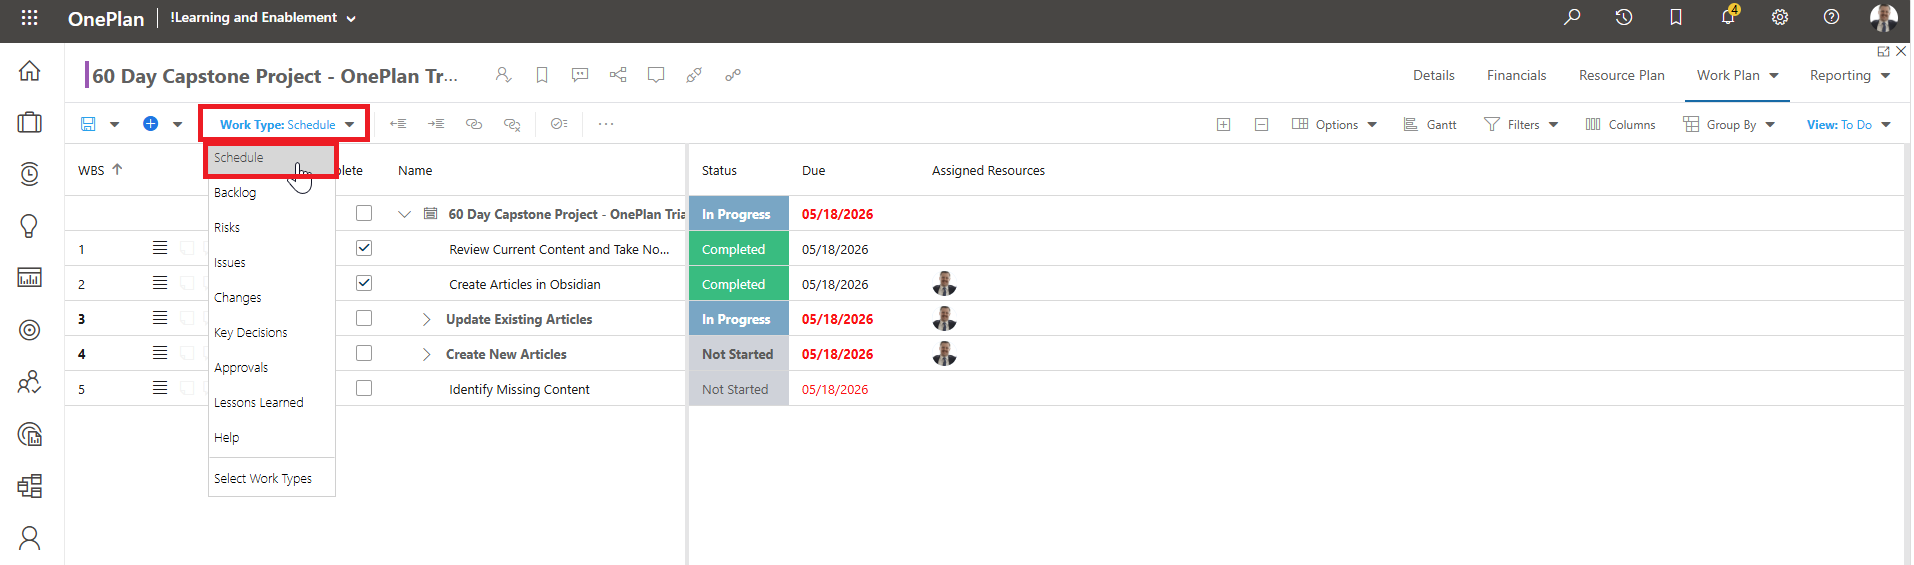
Task: Expand the Create New Articles row
Action: (426, 354)
